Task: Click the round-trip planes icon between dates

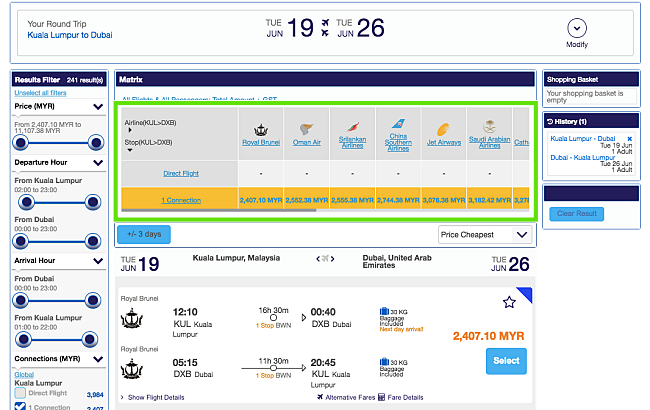Action: pyautogui.click(x=325, y=27)
